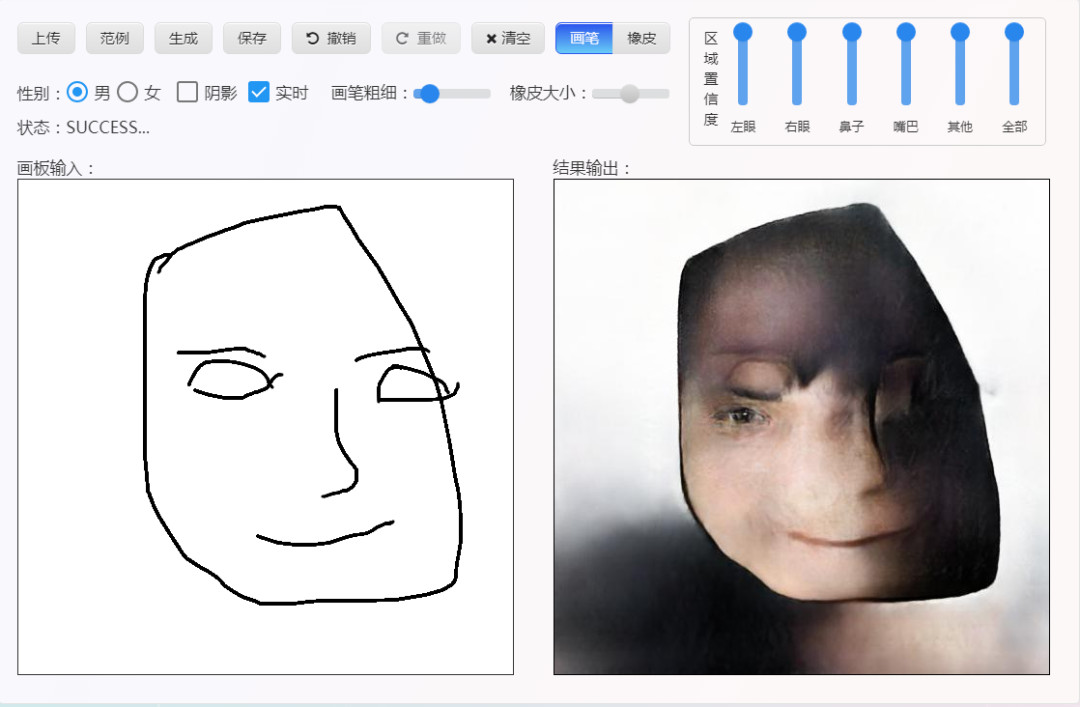The height and width of the screenshot is (707, 1080).
Task: Open the 范例 examples button
Action: coord(115,38)
